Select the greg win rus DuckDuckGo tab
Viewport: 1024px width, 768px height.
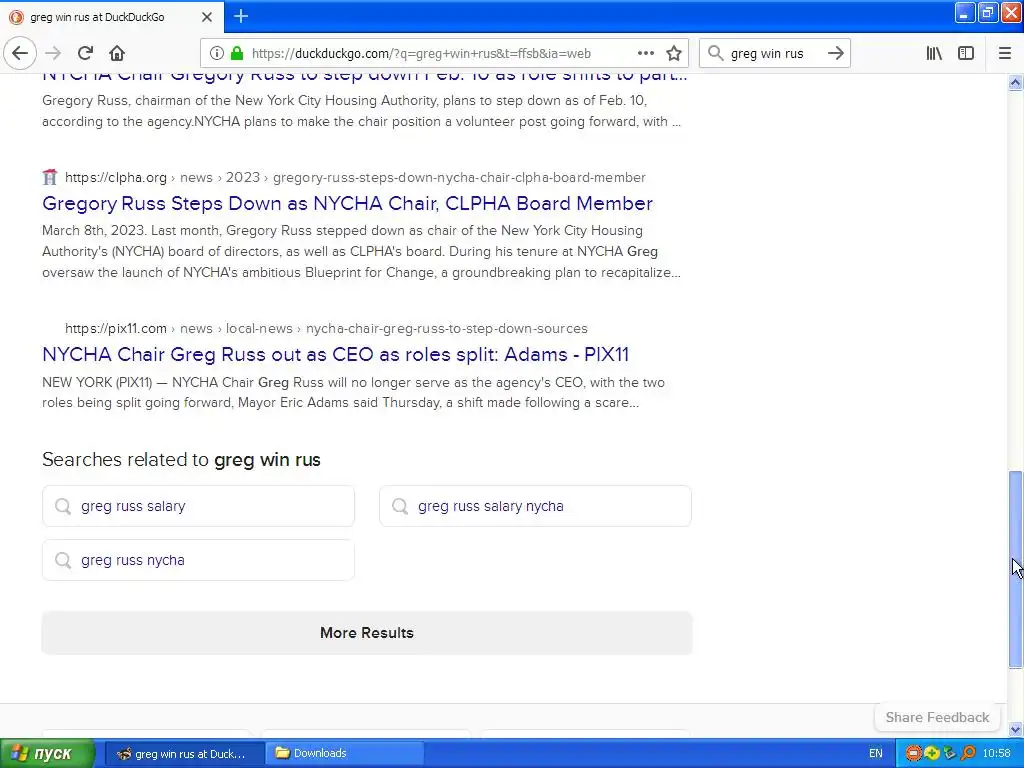[x=112, y=17]
